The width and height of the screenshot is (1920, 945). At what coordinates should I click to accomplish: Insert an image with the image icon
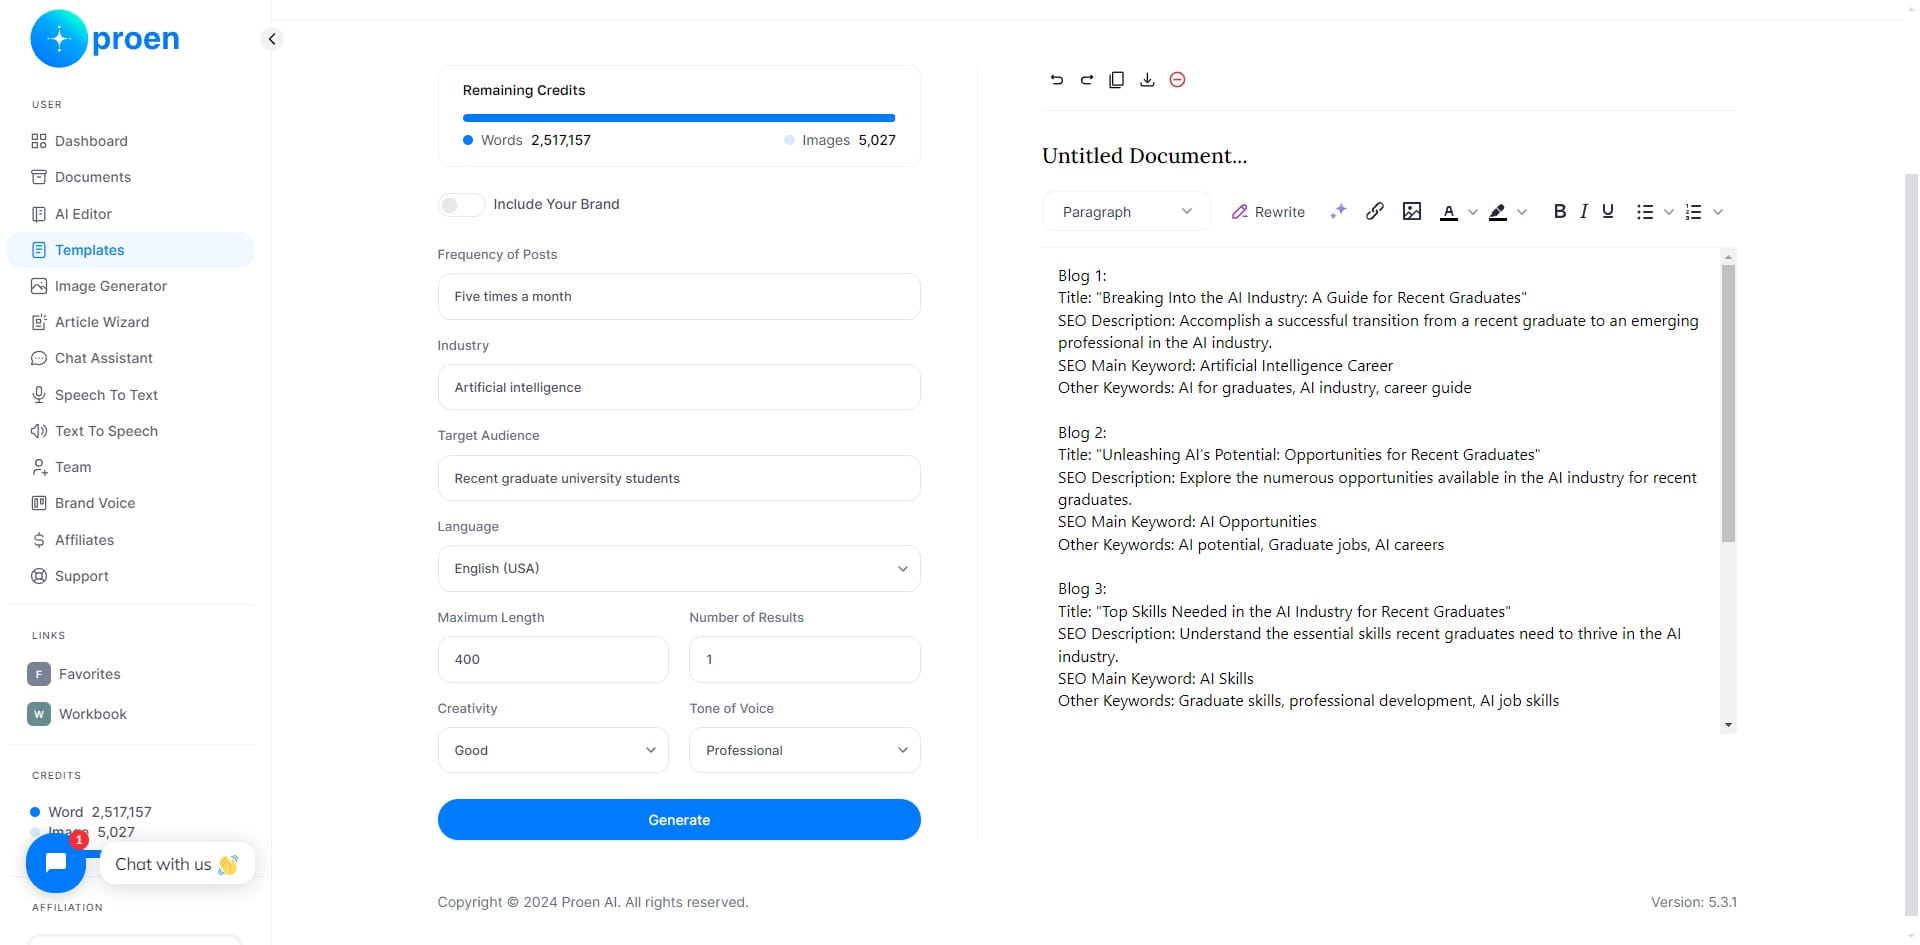click(x=1412, y=211)
